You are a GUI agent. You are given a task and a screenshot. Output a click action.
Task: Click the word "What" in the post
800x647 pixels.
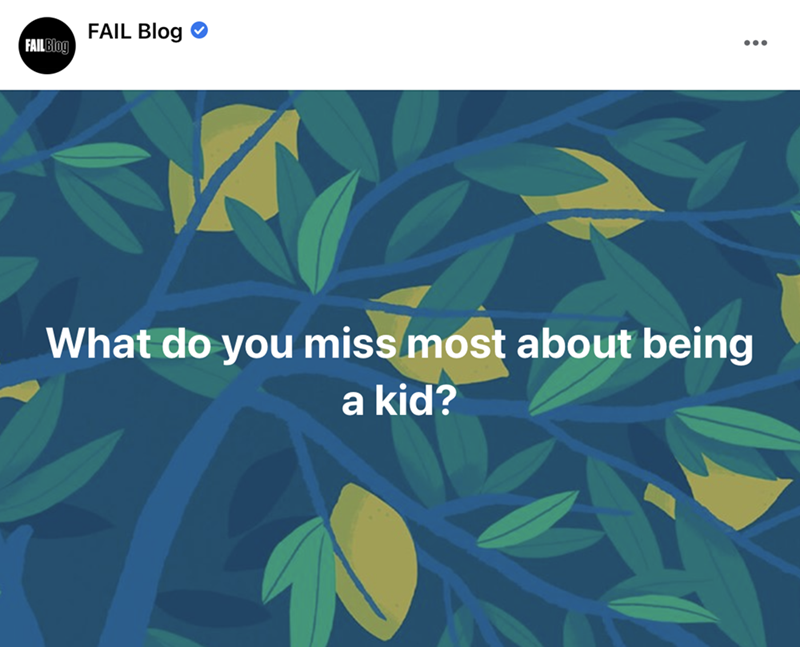click(91, 344)
